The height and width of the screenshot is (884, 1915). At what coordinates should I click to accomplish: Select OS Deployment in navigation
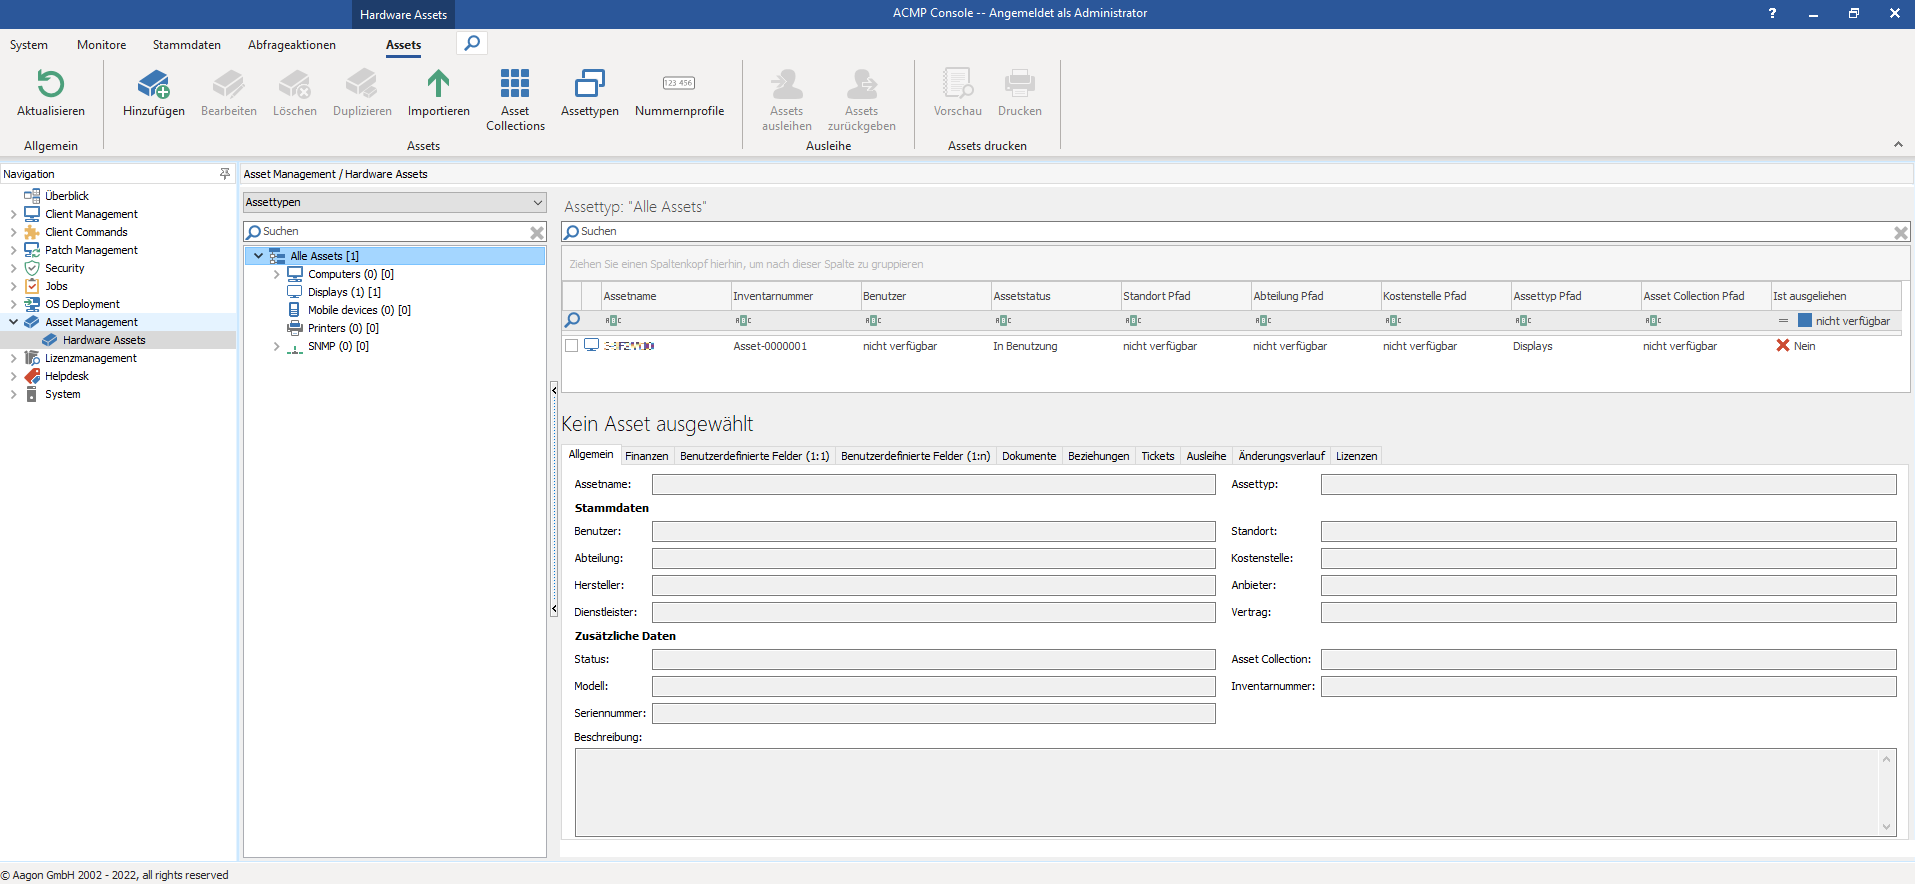pyautogui.click(x=82, y=304)
